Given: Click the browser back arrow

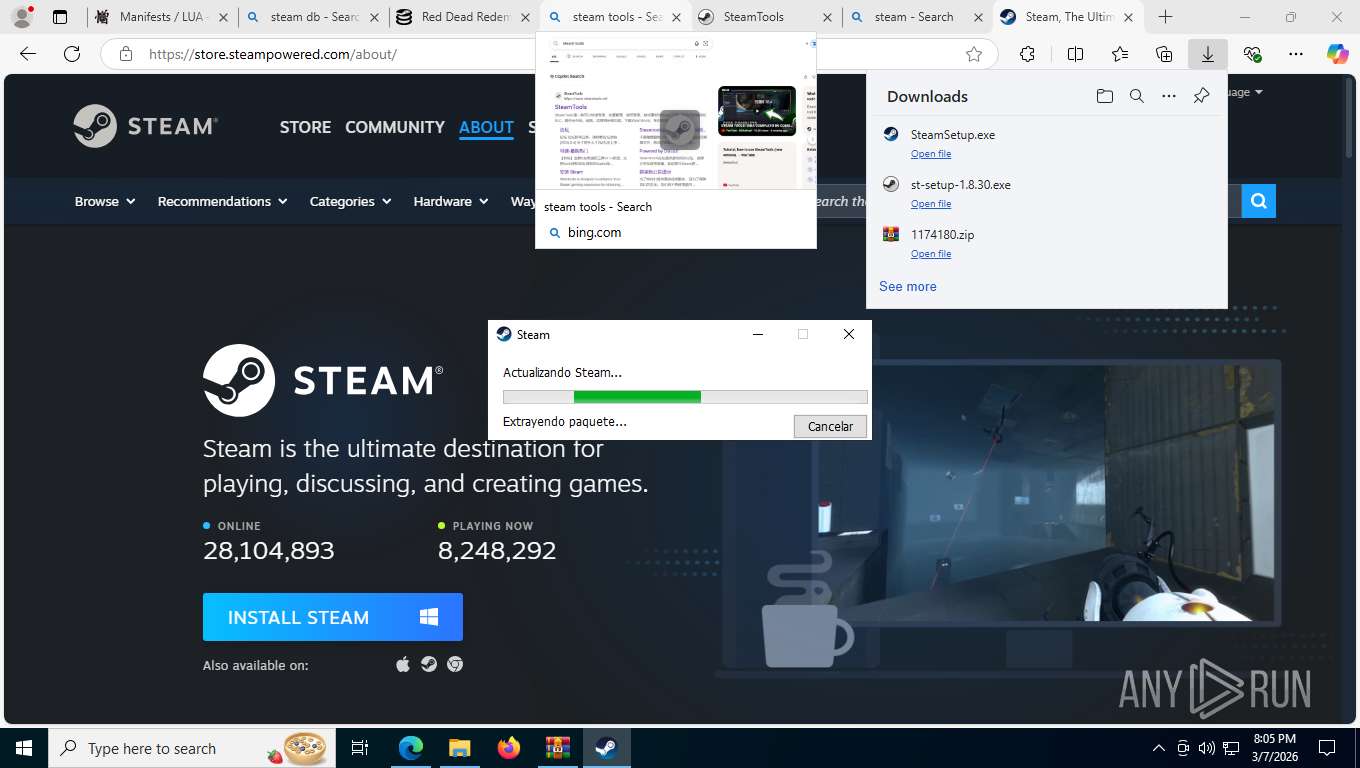Looking at the screenshot, I should (x=28, y=54).
